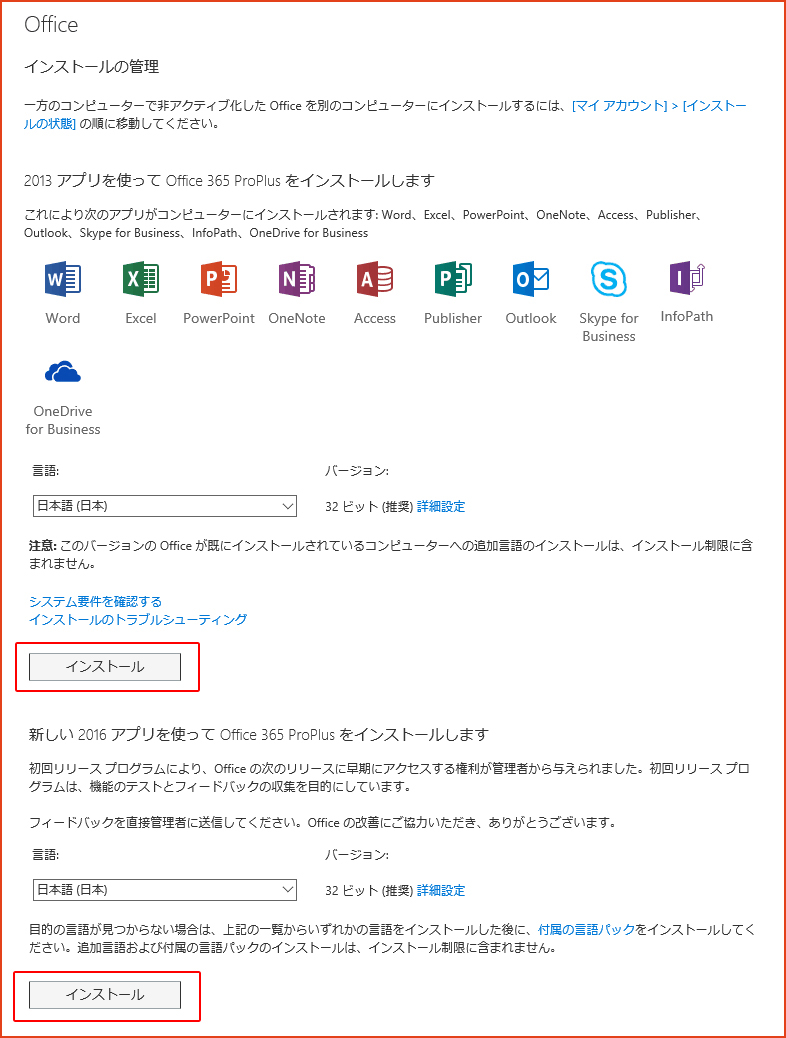This screenshot has height=1038, width=786.
Task: Click the バージョン: label in the 2016 section
Action: click(357, 855)
